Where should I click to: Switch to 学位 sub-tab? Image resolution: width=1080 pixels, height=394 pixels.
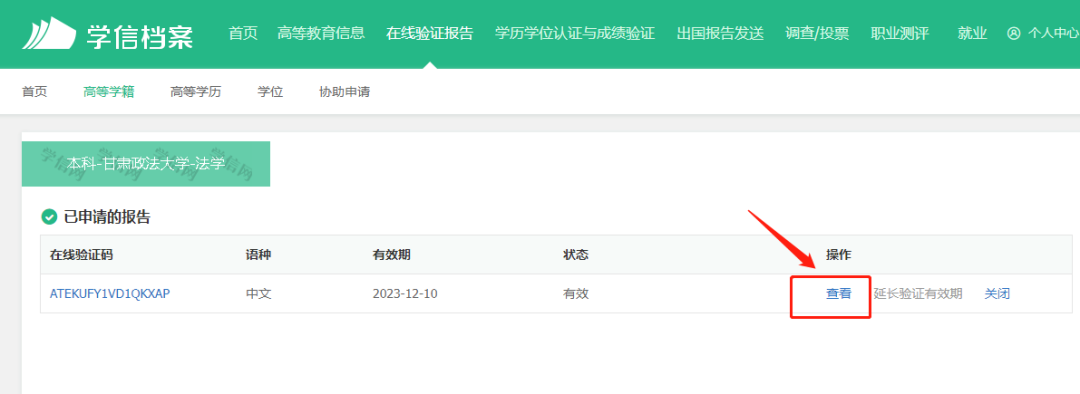271,92
